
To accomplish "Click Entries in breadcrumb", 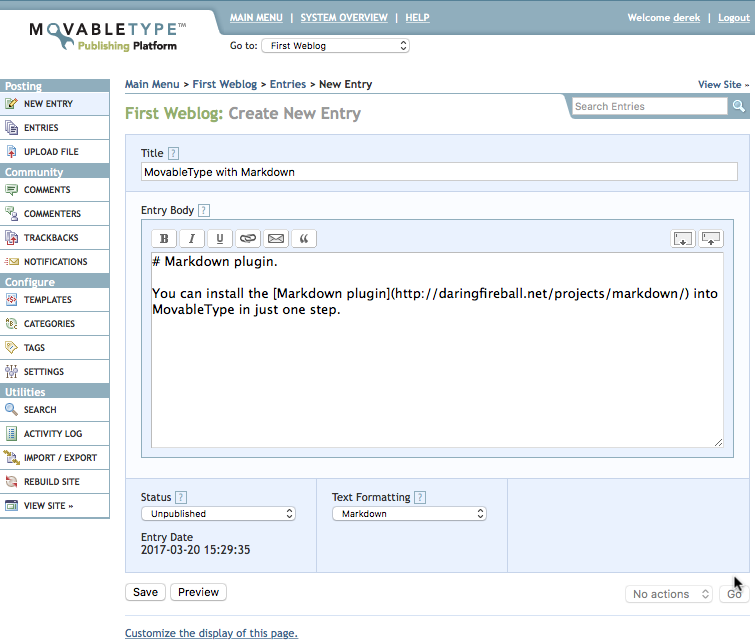I will [x=288, y=84].
